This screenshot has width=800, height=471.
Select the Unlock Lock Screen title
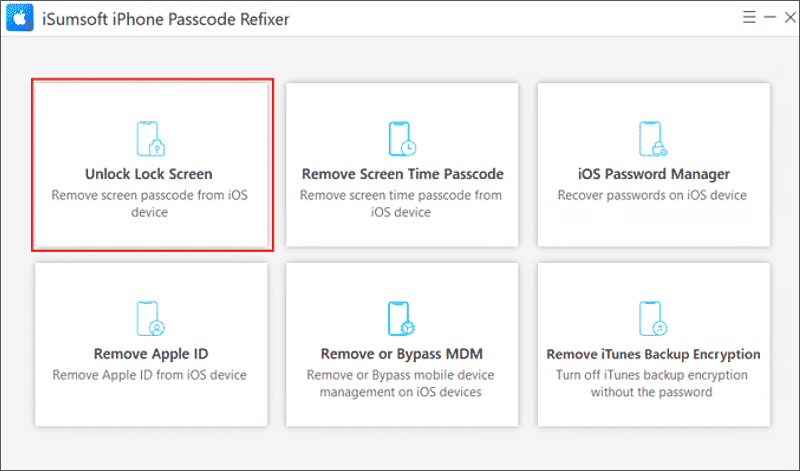148,174
